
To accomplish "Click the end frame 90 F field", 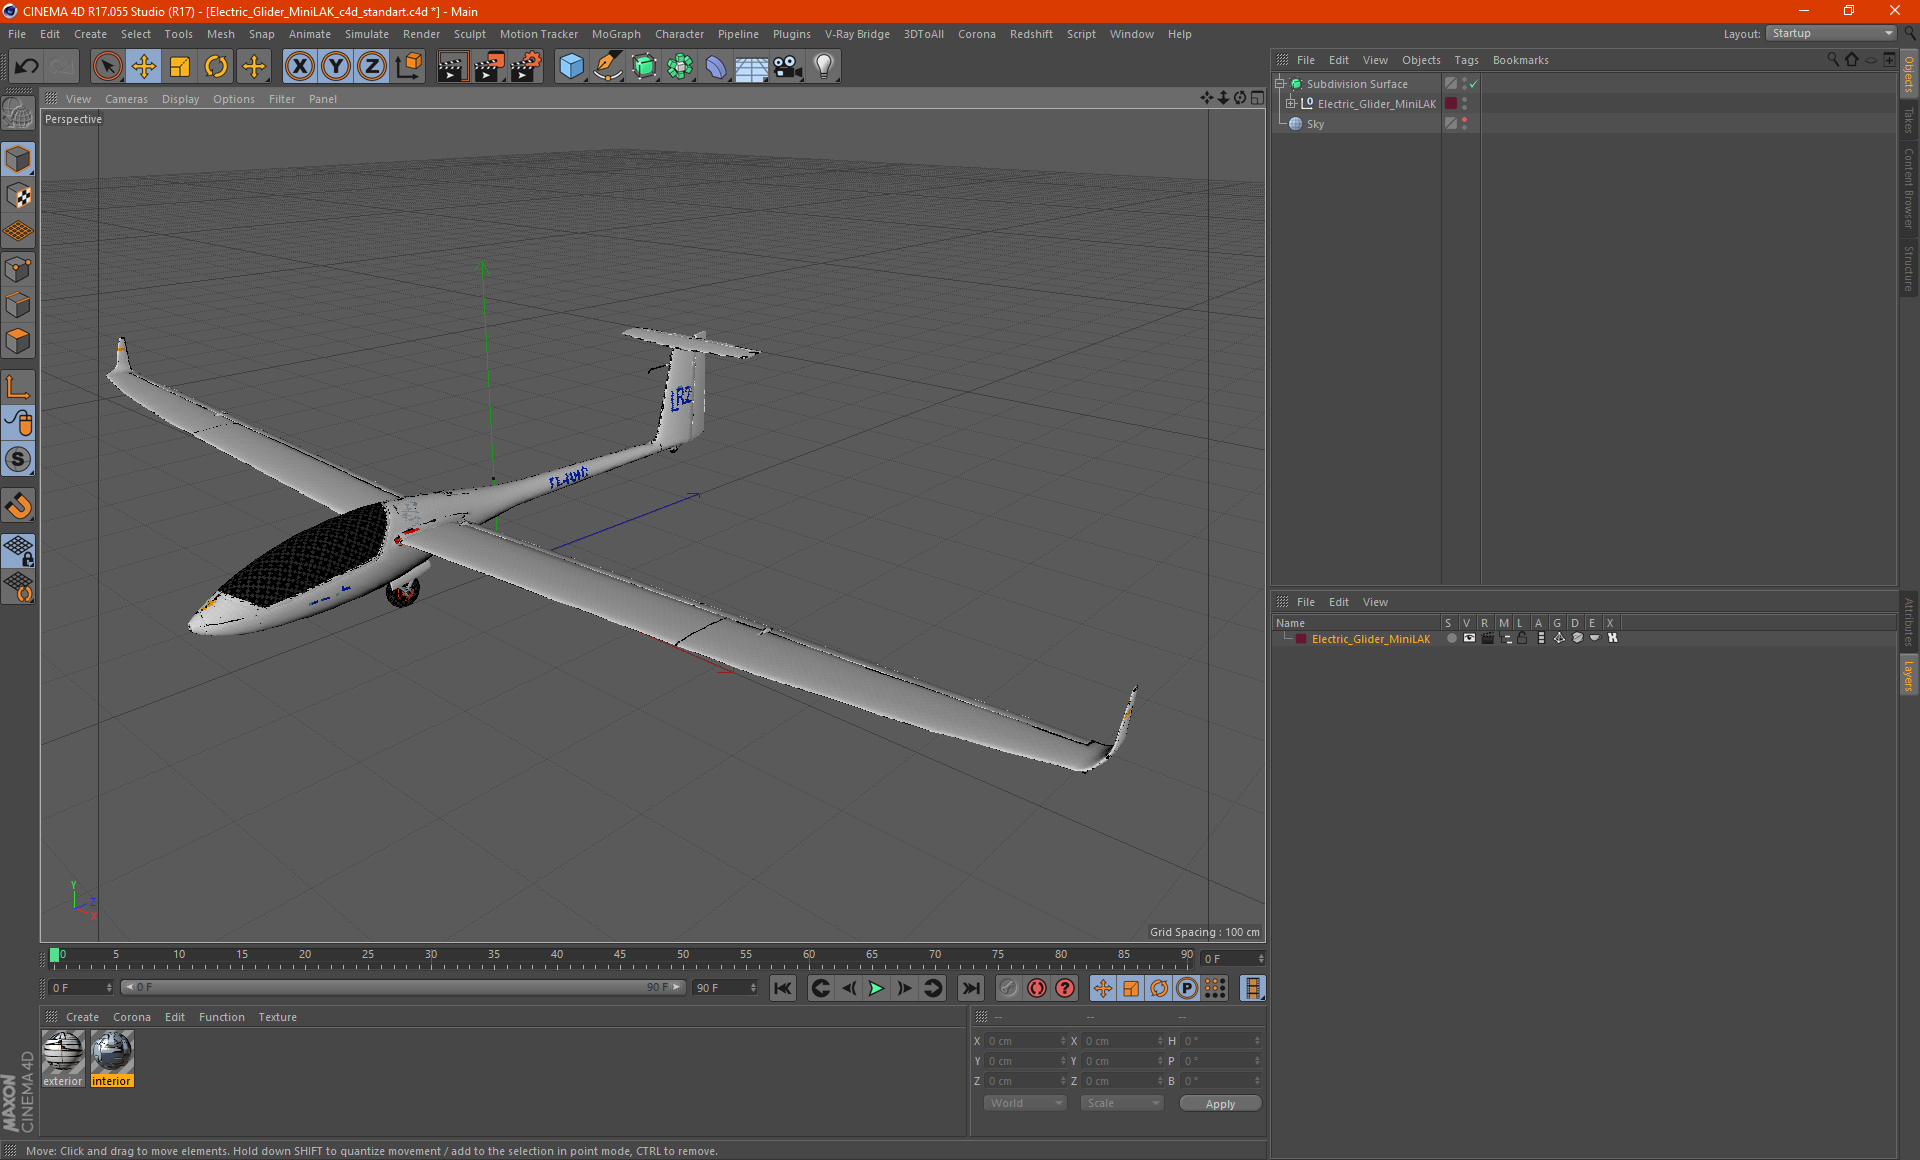I will [x=725, y=987].
